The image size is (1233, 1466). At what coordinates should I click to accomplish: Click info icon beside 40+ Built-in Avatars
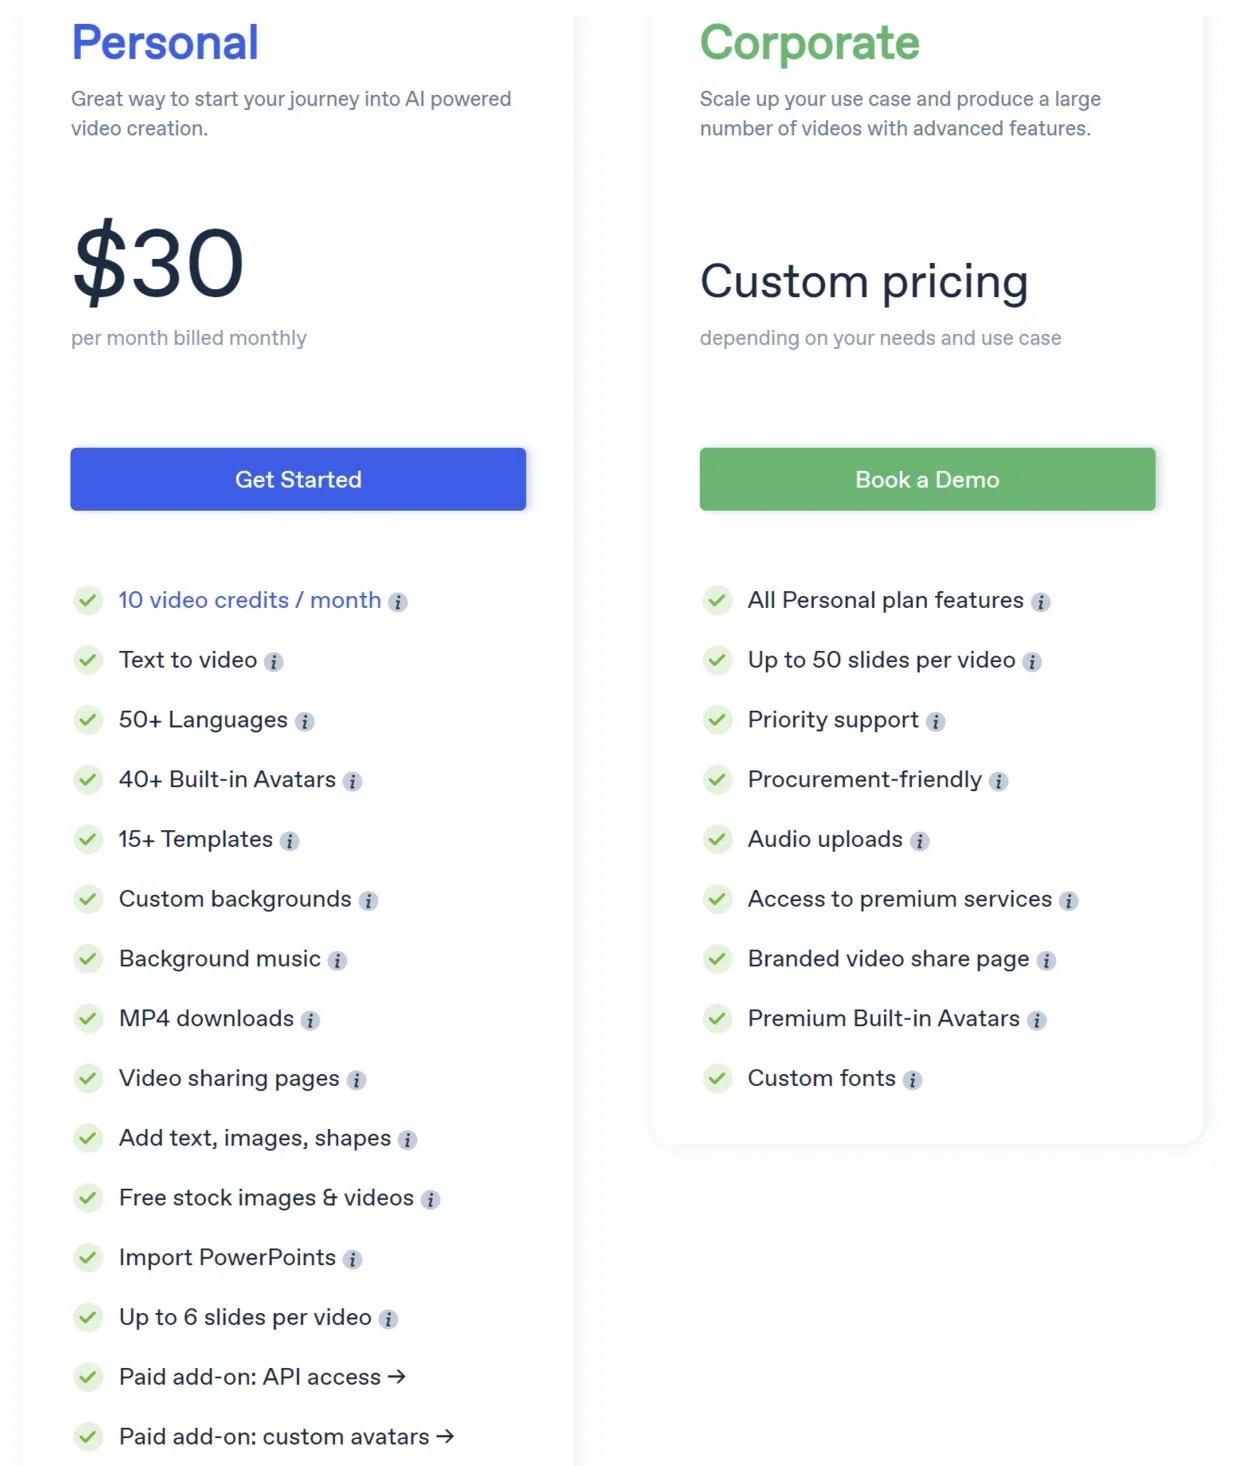(352, 782)
